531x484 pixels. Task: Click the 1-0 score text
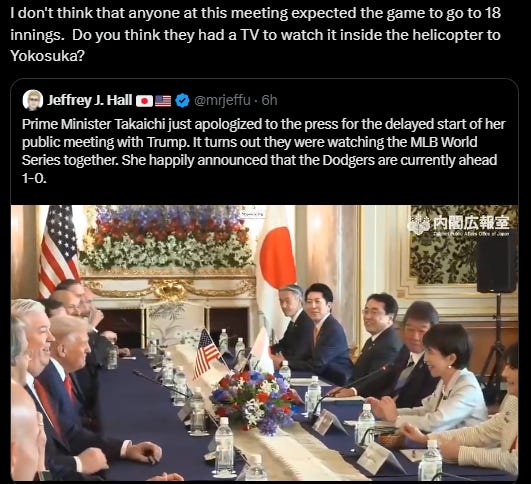(34, 178)
